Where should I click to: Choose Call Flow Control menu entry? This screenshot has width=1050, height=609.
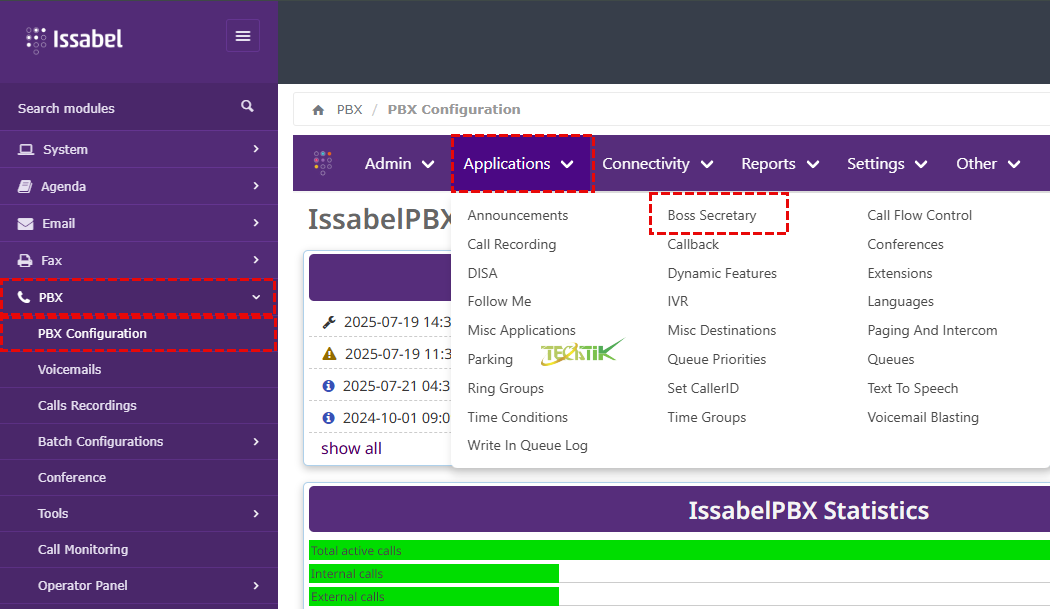click(x=919, y=215)
